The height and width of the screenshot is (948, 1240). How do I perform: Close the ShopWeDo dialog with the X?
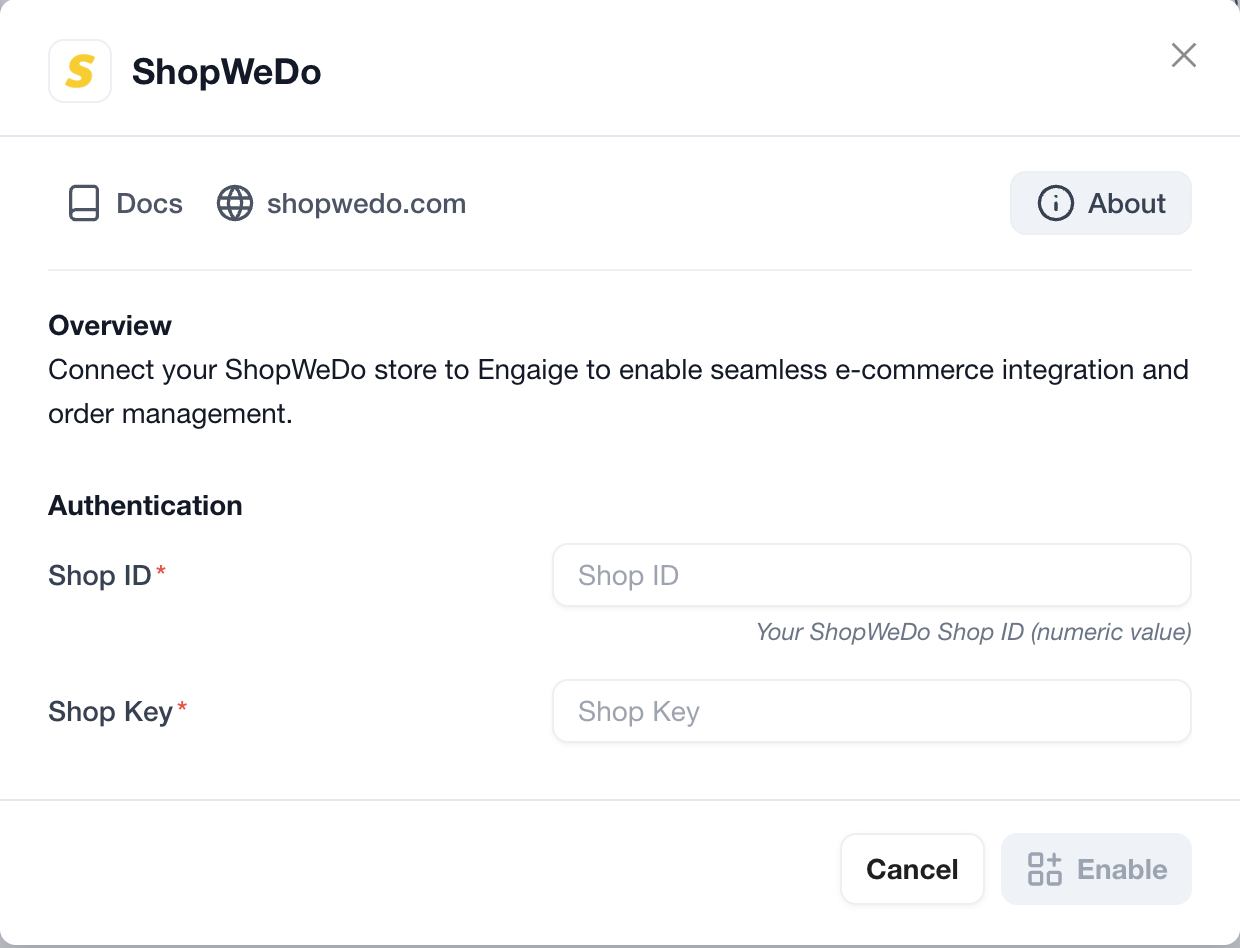(1184, 55)
